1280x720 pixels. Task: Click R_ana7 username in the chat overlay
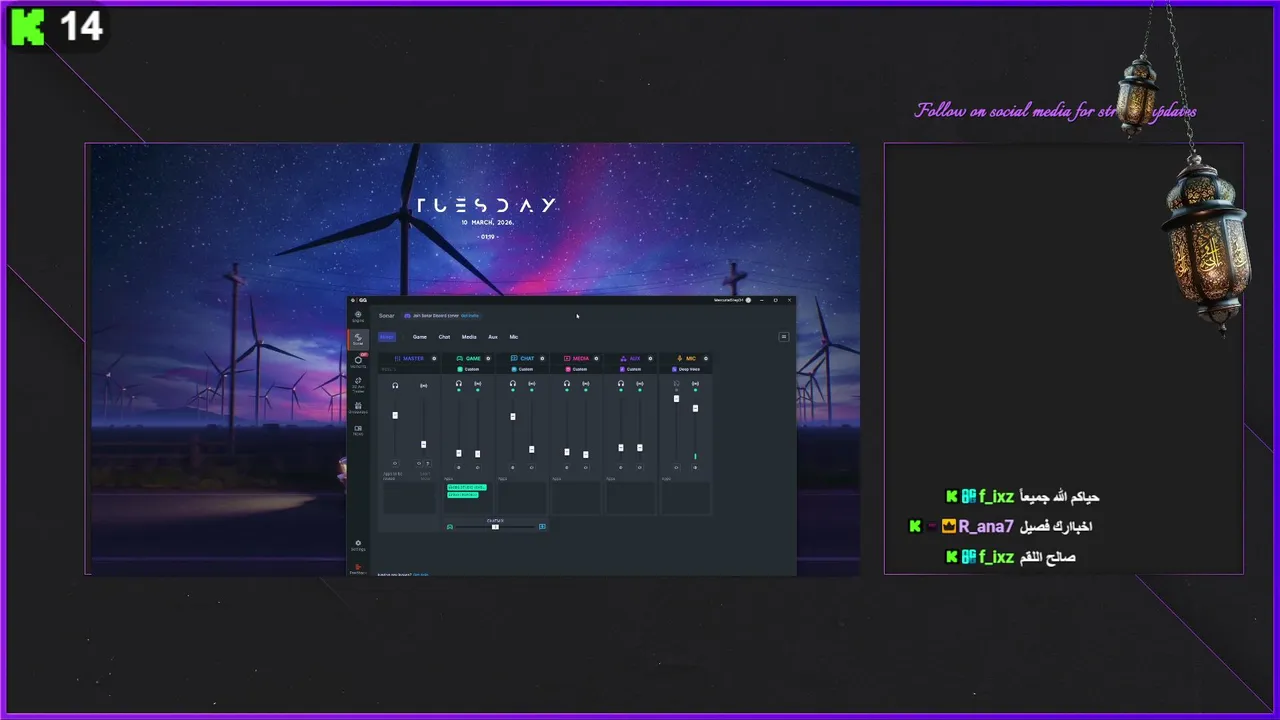(x=986, y=527)
